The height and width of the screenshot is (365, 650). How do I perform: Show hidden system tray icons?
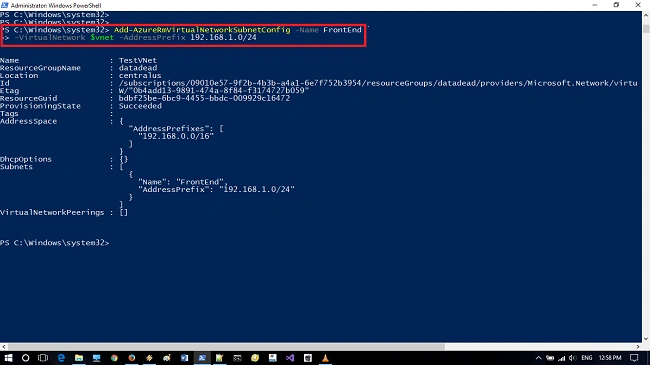coord(538,358)
